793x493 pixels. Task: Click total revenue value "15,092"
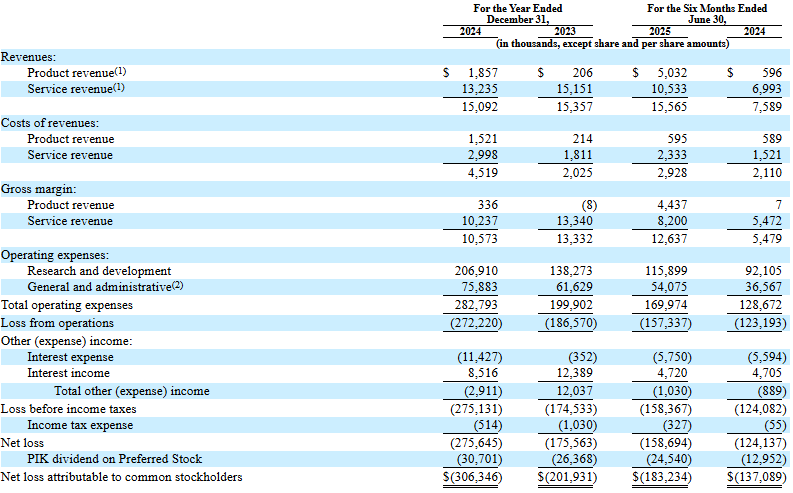click(479, 107)
